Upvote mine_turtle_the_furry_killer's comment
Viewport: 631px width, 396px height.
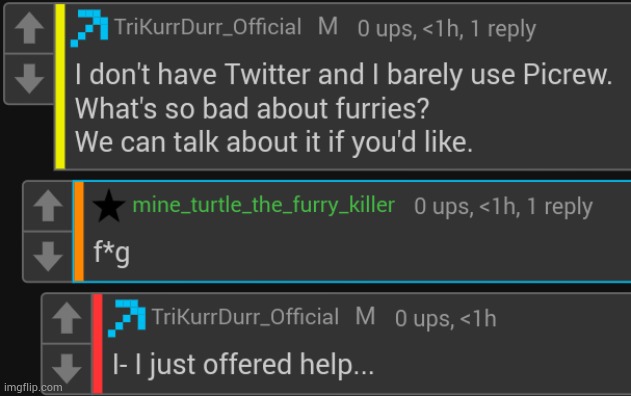click(x=48, y=206)
